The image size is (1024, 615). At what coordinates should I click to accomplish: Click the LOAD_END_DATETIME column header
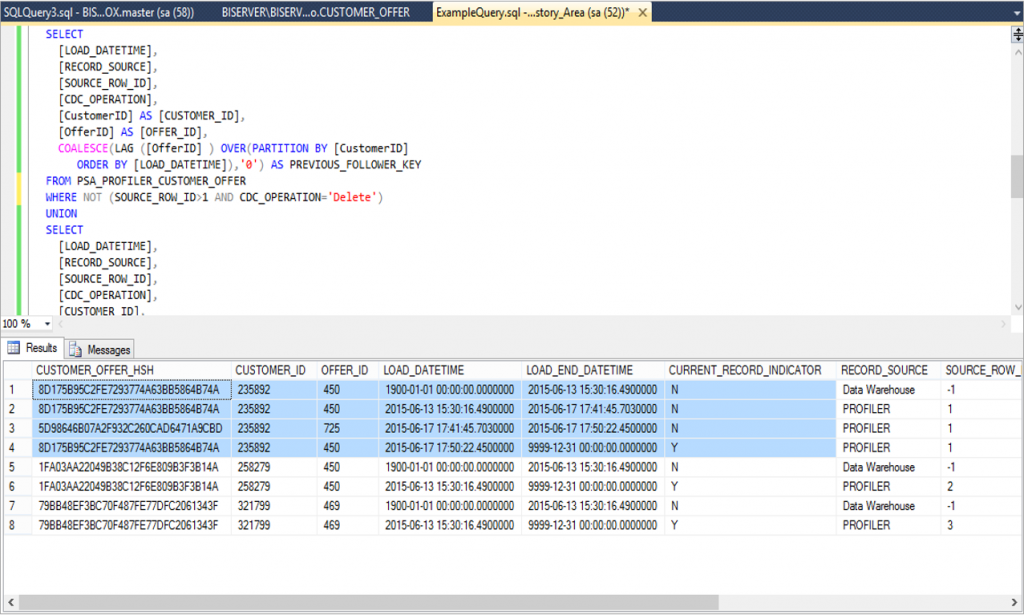[593, 370]
